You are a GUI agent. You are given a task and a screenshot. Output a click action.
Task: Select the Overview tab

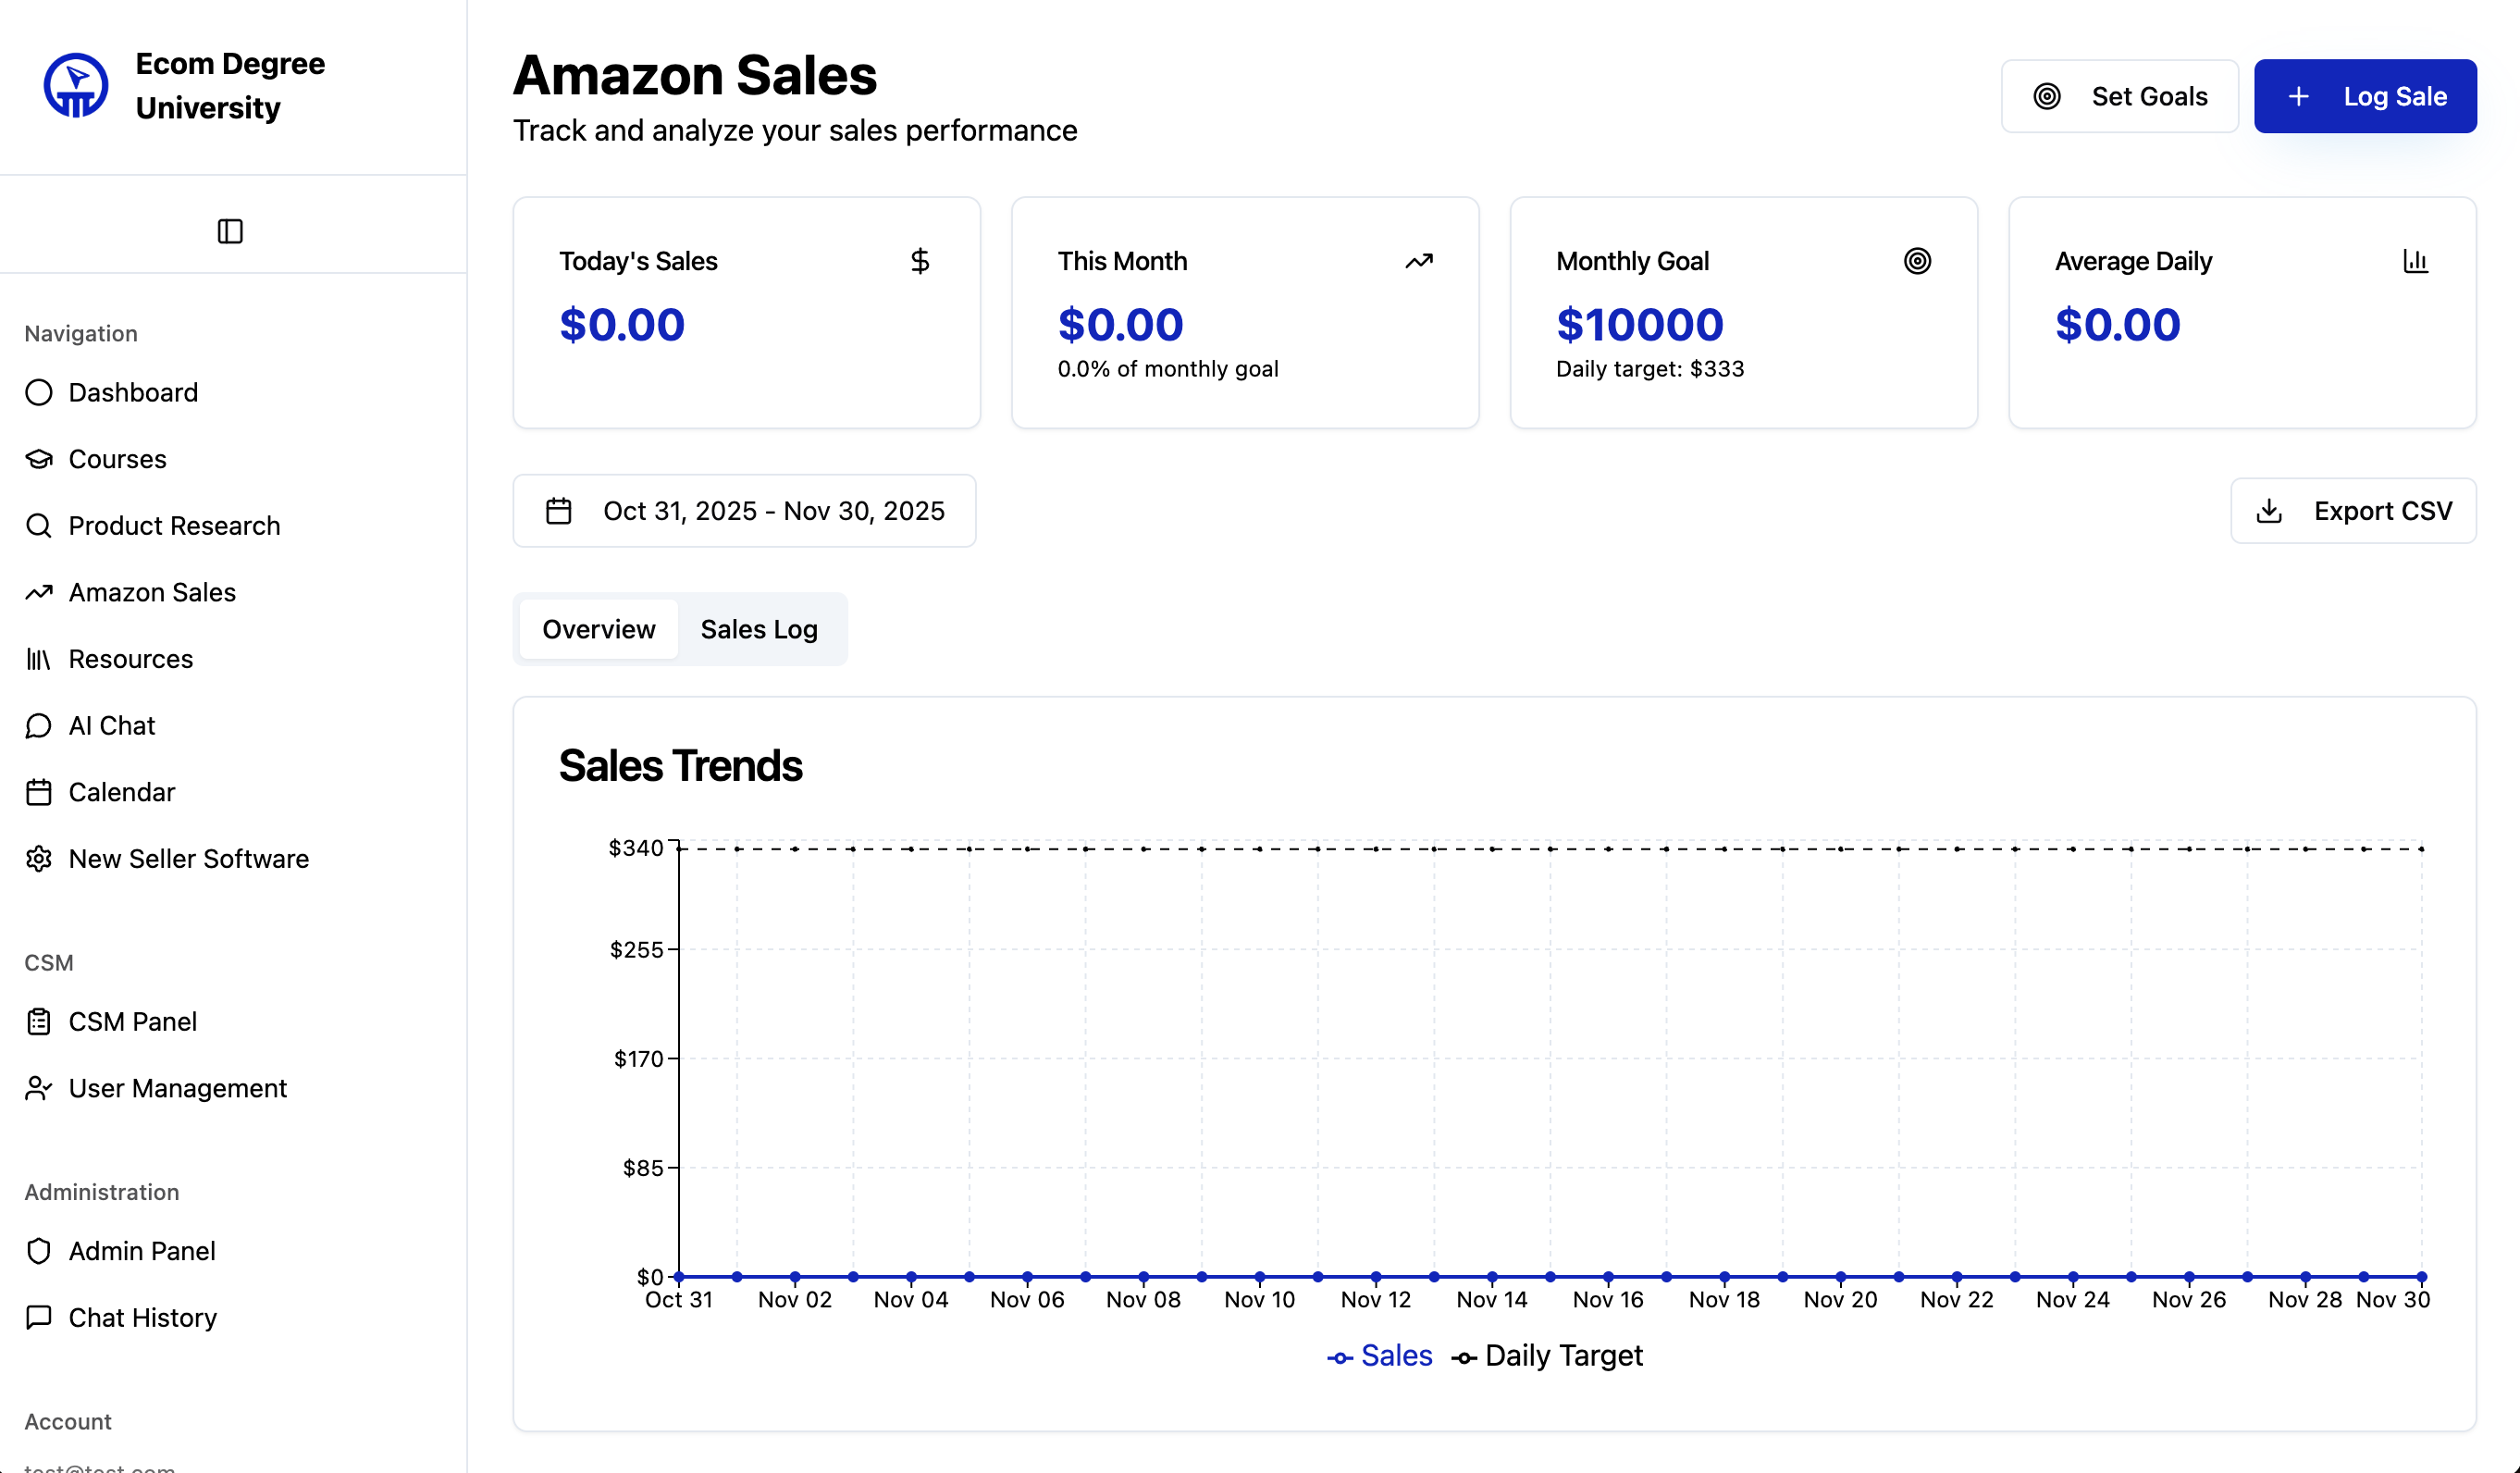pyautogui.click(x=598, y=629)
